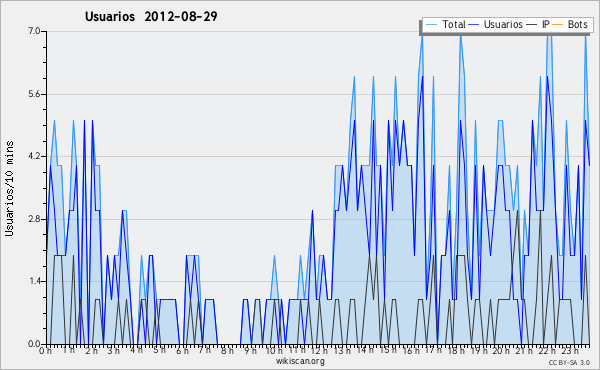This screenshot has height=370, width=600.
Task: Click the y-axis value 2.8
Action: (34, 219)
